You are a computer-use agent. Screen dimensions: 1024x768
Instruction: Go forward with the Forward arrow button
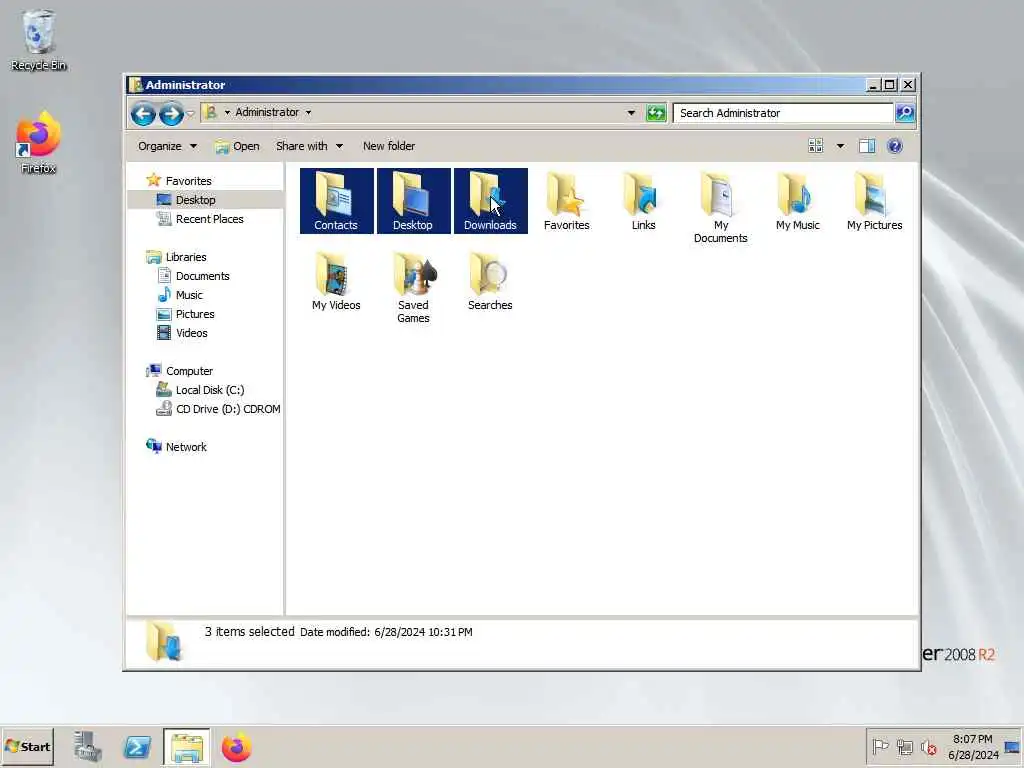tap(171, 114)
